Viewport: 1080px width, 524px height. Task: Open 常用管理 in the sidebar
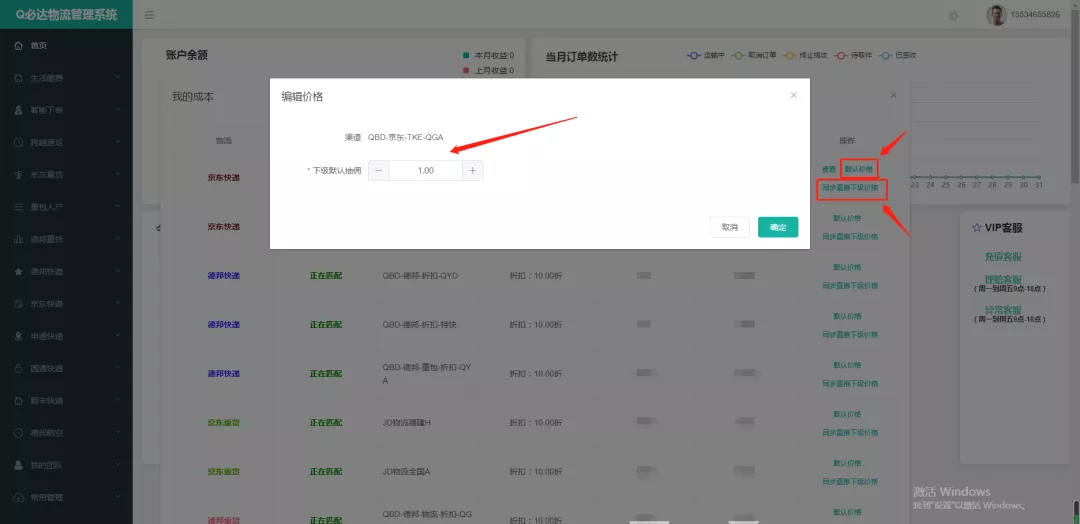tap(66, 497)
